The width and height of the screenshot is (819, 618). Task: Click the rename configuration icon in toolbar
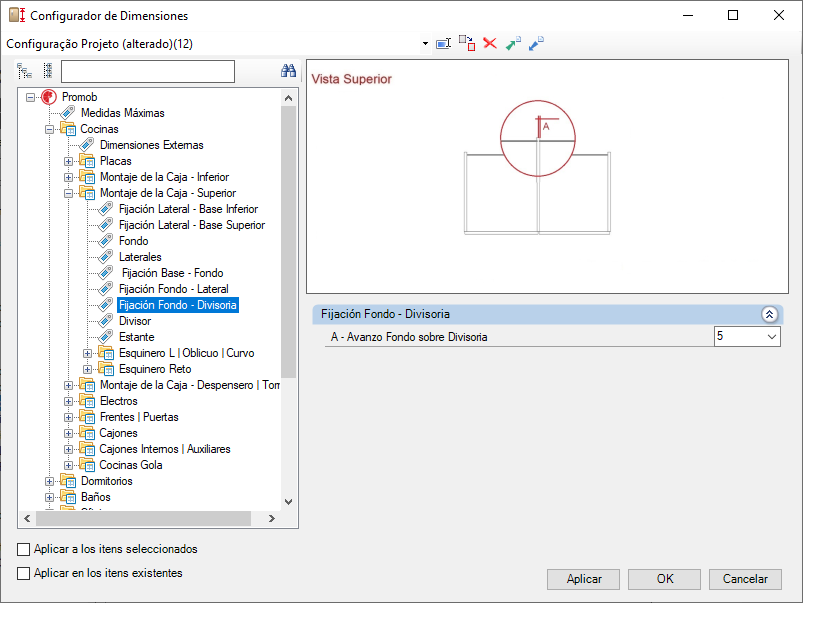(x=444, y=44)
